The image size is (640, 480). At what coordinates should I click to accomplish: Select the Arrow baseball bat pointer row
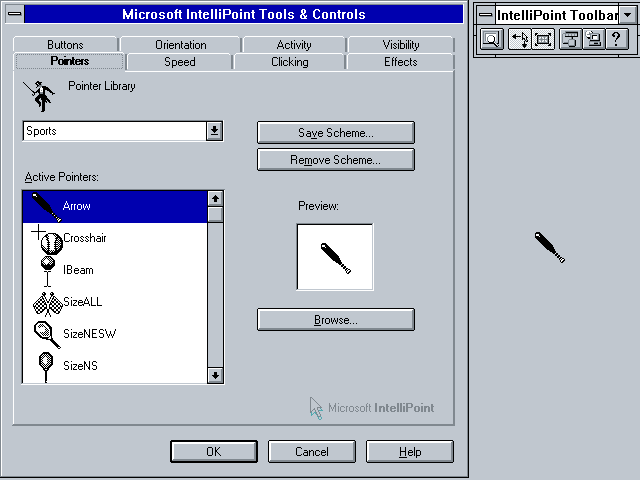coord(115,207)
